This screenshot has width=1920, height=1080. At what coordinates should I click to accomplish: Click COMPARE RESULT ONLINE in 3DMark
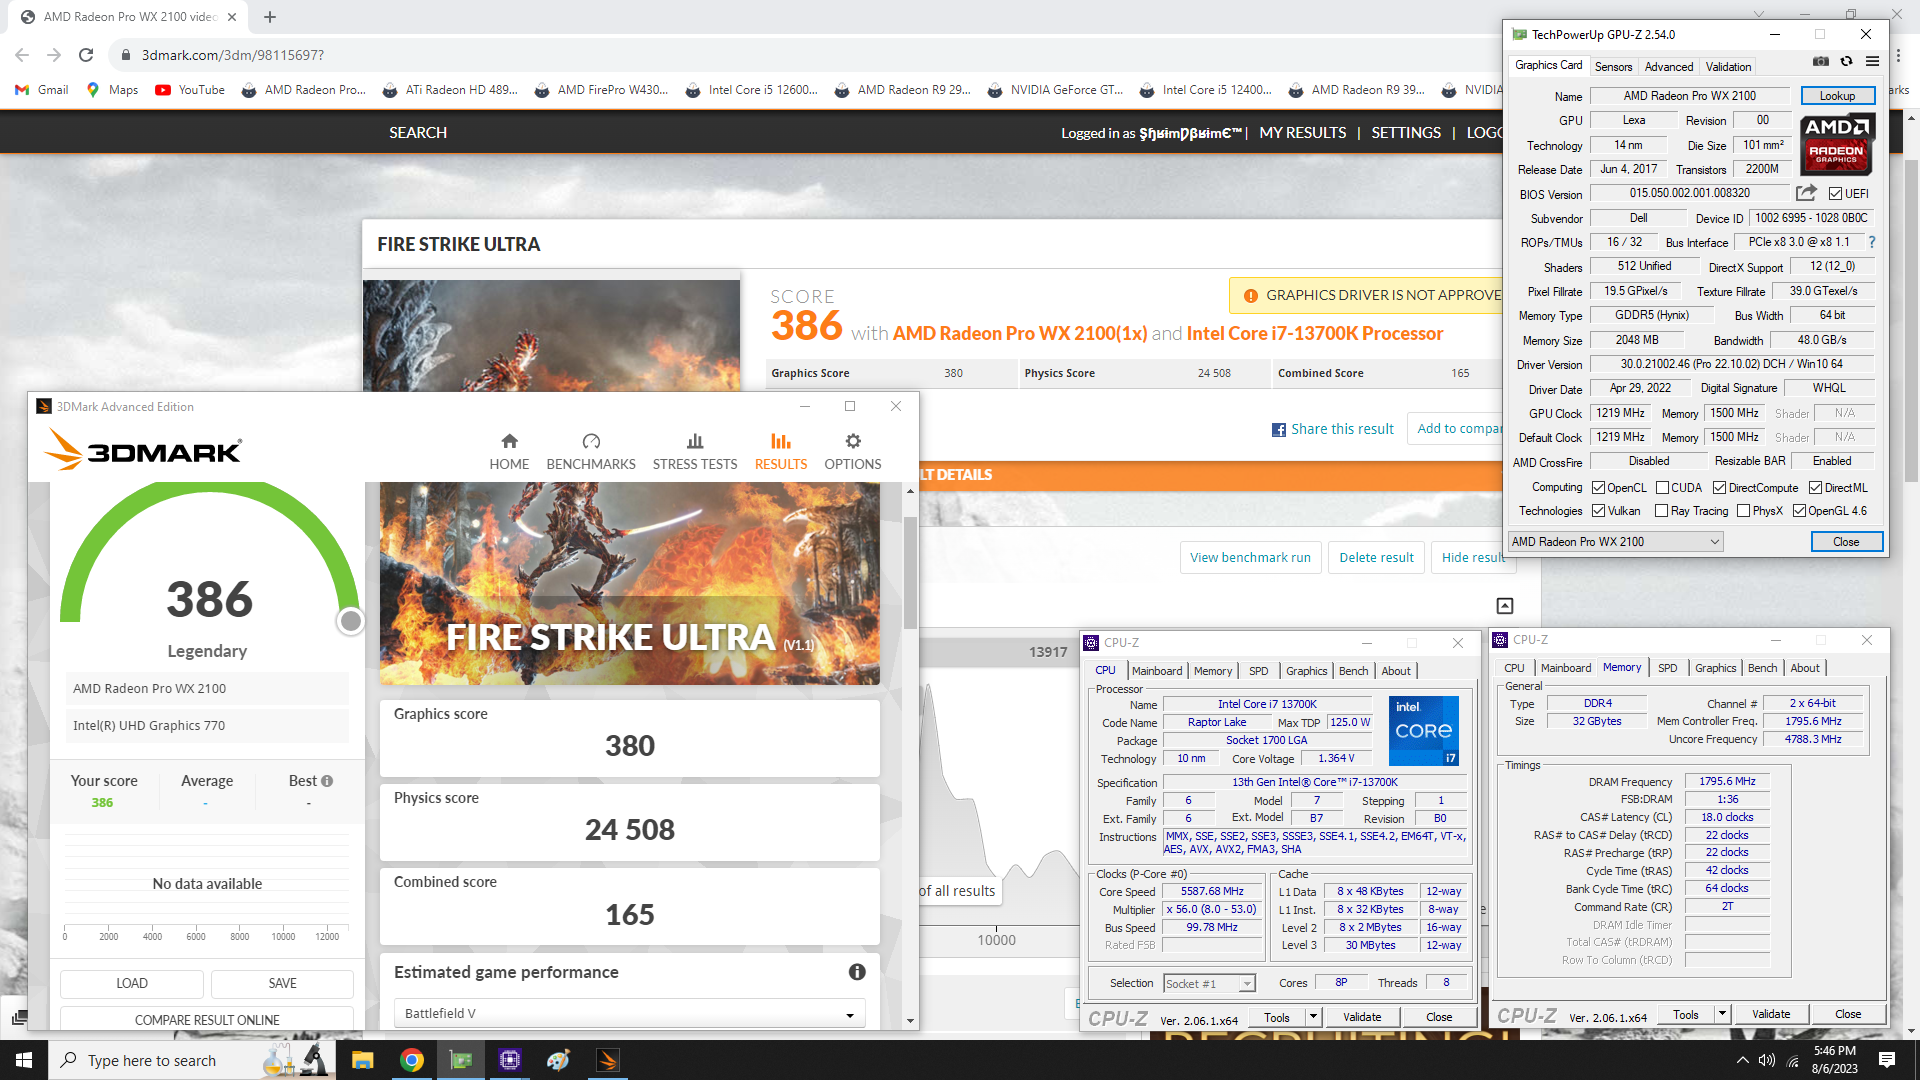click(207, 1019)
